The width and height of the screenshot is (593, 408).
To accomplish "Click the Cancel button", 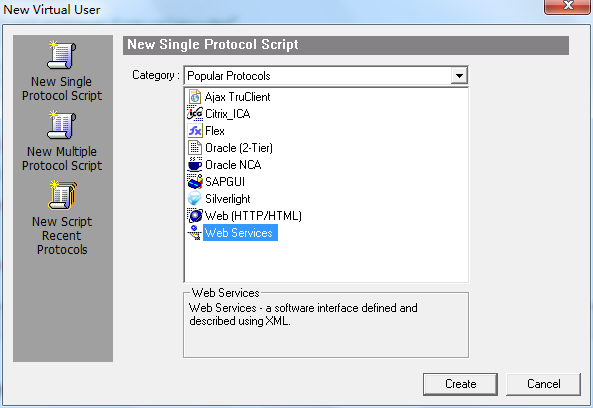I will tap(543, 384).
